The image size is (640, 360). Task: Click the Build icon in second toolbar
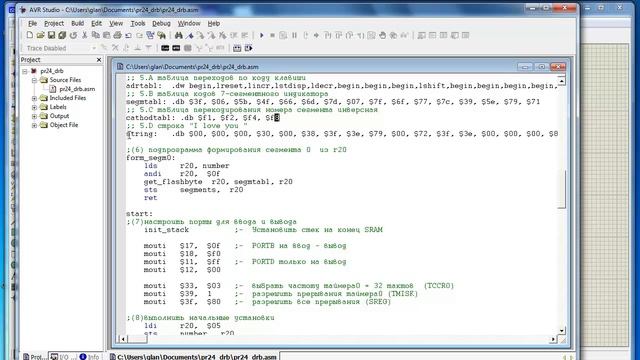pos(237,48)
